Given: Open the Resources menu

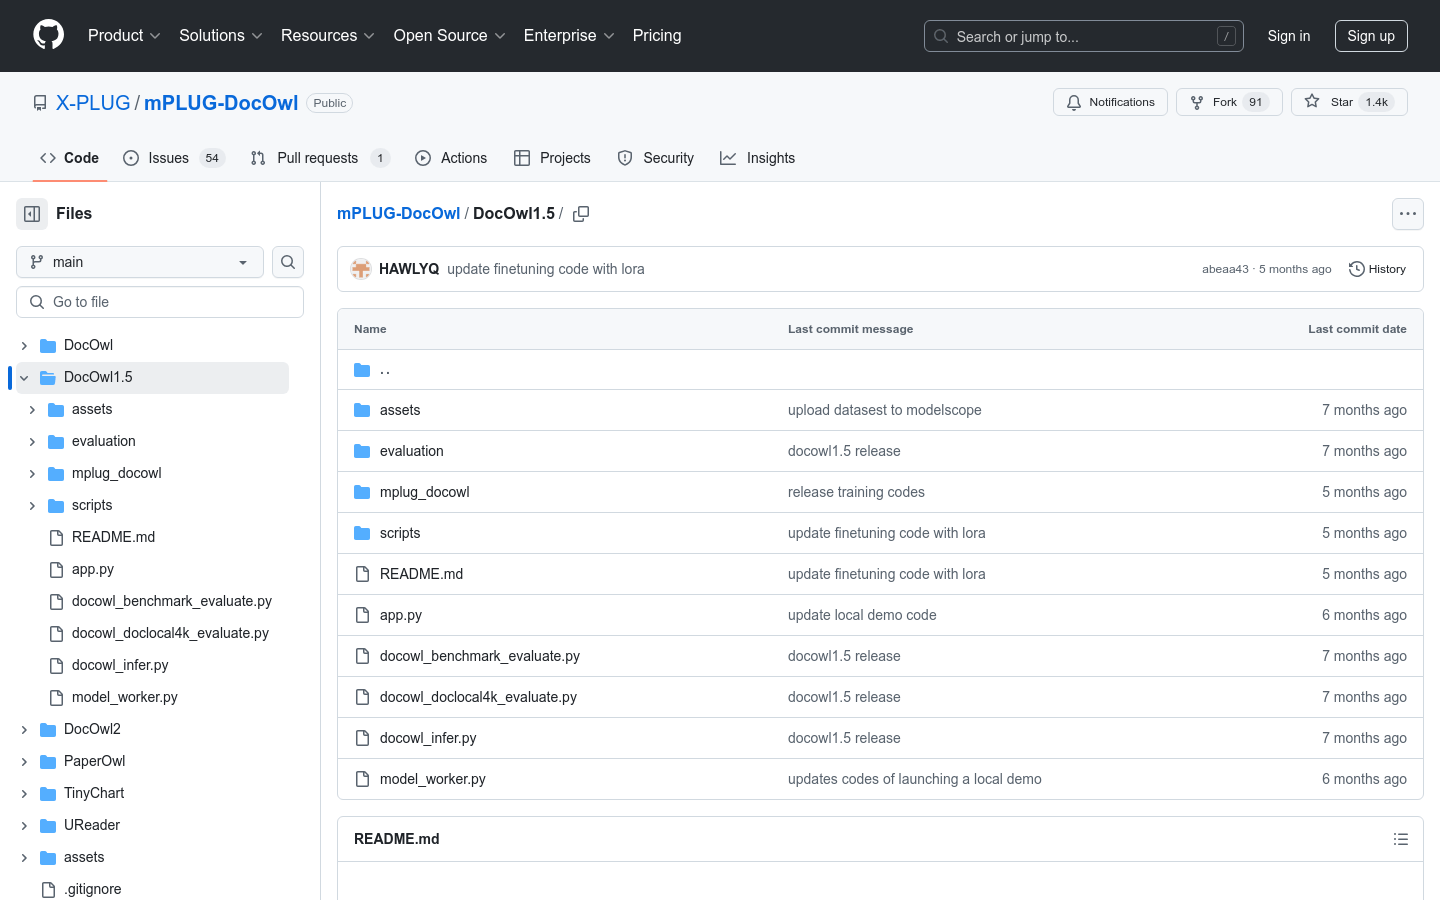Looking at the screenshot, I should pyautogui.click(x=327, y=35).
